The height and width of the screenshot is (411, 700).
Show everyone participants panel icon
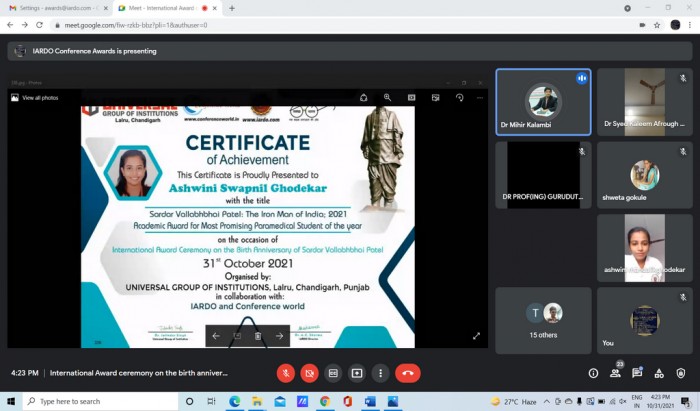pyautogui.click(x=615, y=373)
